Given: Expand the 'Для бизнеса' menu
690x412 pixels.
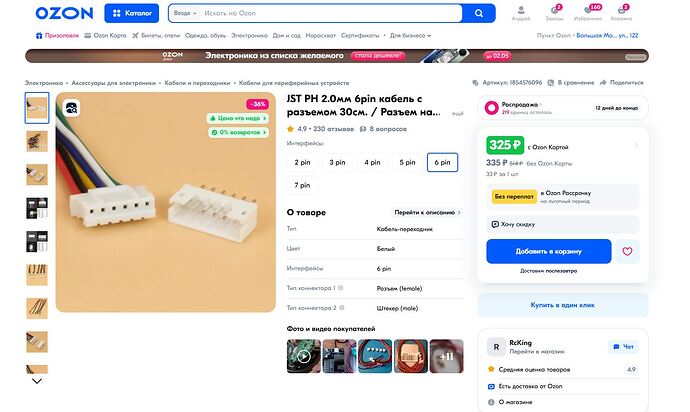Looking at the screenshot, I should coord(410,36).
